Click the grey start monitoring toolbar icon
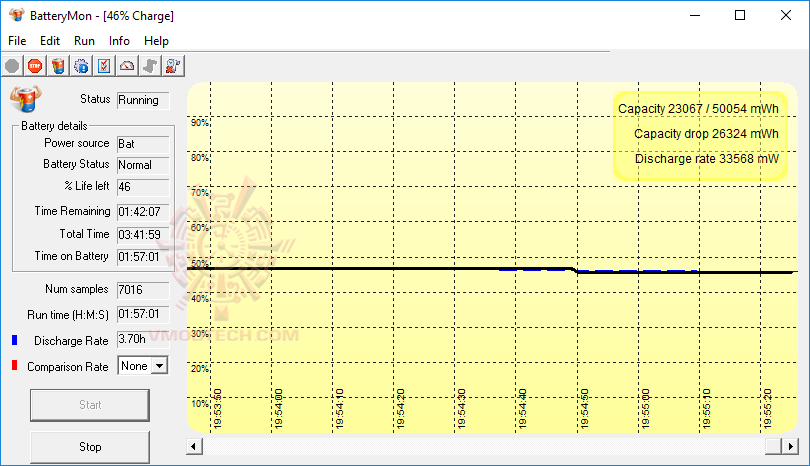Image resolution: width=810 pixels, height=466 pixels. [x=12, y=66]
